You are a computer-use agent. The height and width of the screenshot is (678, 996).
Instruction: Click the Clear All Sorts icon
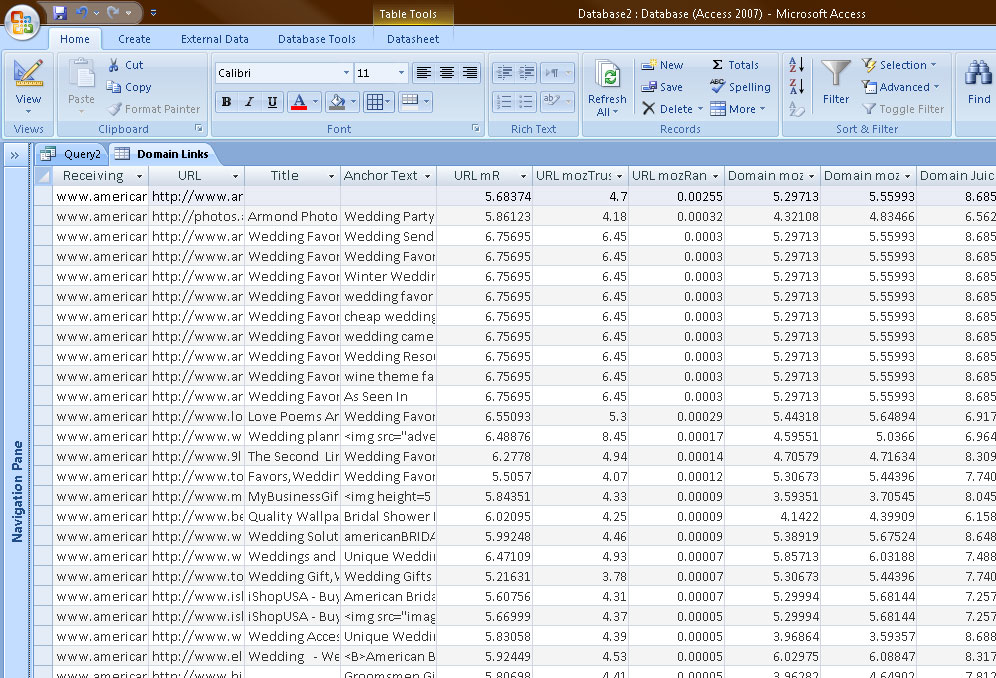pos(797,109)
